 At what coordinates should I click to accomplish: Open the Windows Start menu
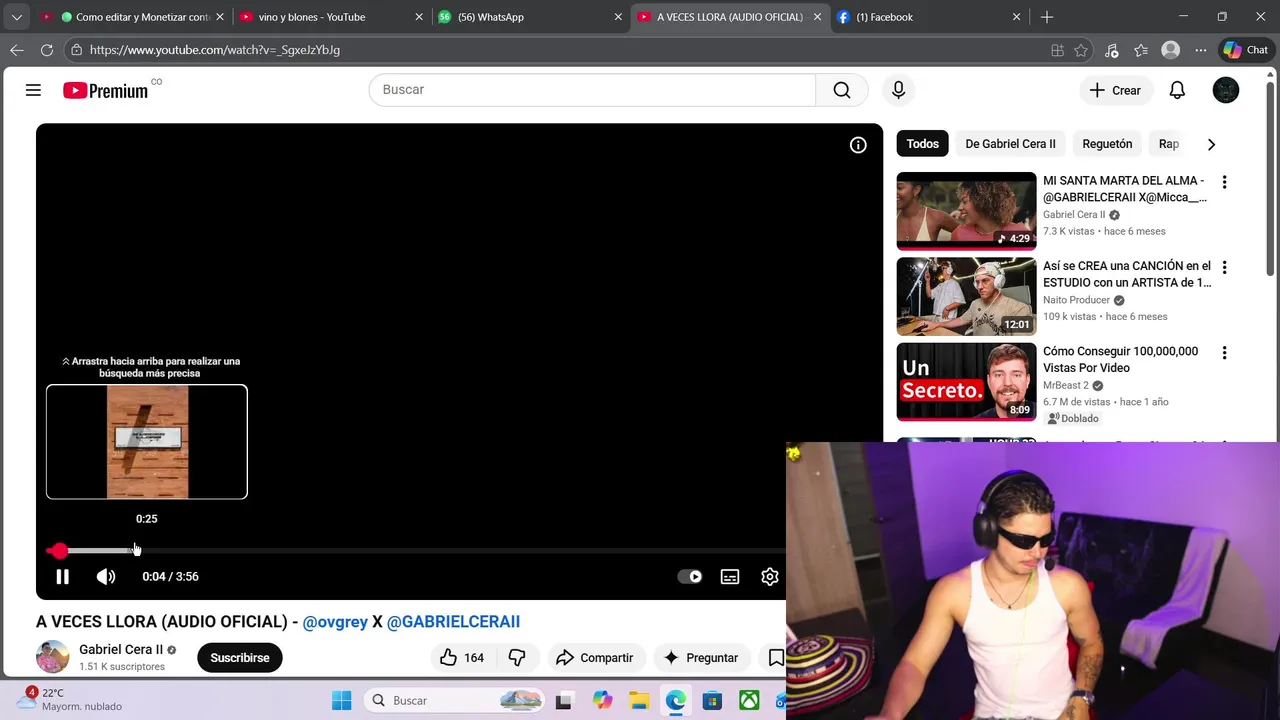(341, 700)
